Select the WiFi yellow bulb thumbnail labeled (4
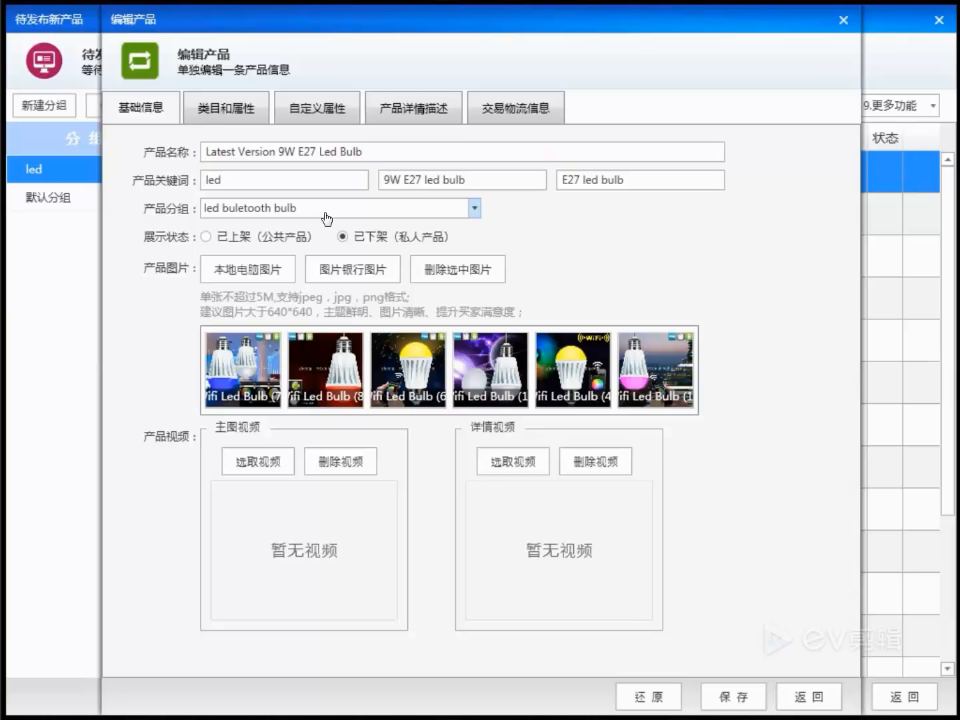This screenshot has height=720, width=960. coord(573,370)
